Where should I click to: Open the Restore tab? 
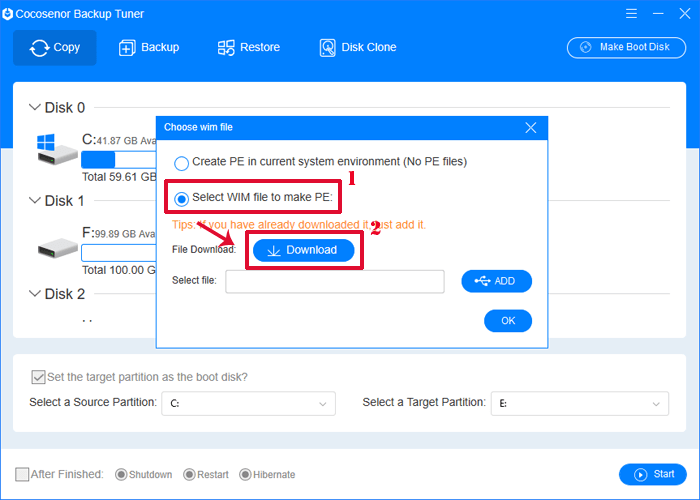coord(249,47)
